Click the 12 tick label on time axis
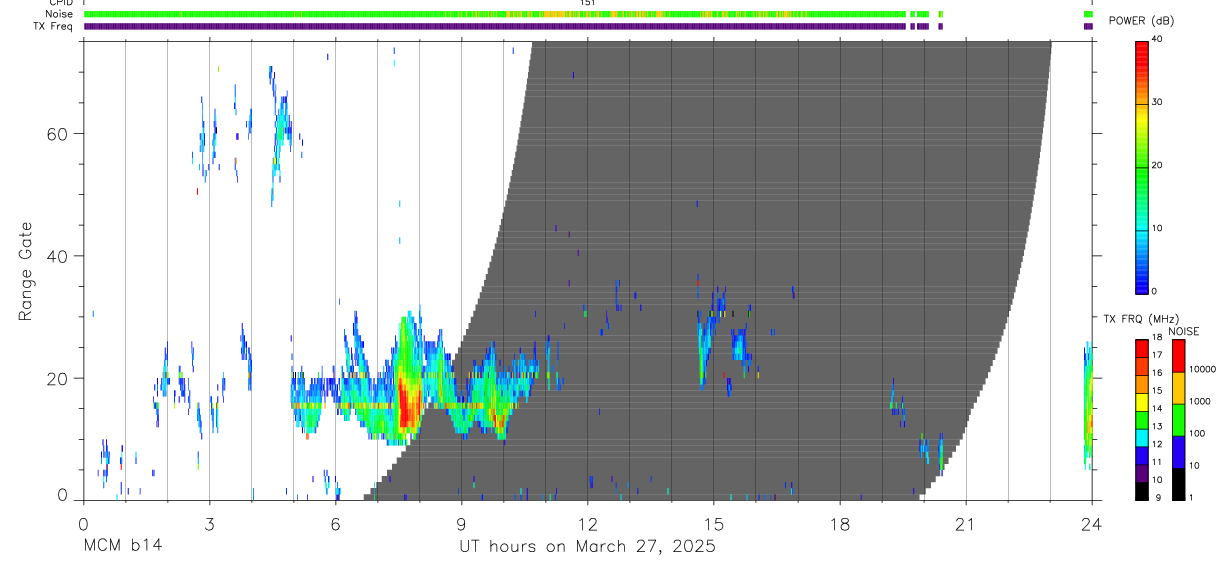Viewport: 1228px width, 567px height. tap(587, 524)
